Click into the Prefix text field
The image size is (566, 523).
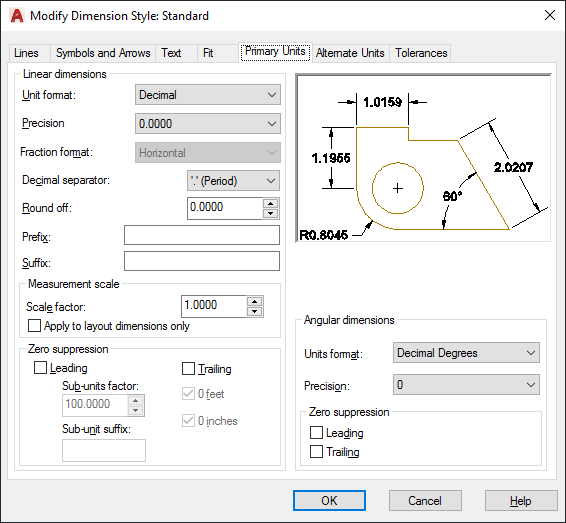click(x=202, y=235)
